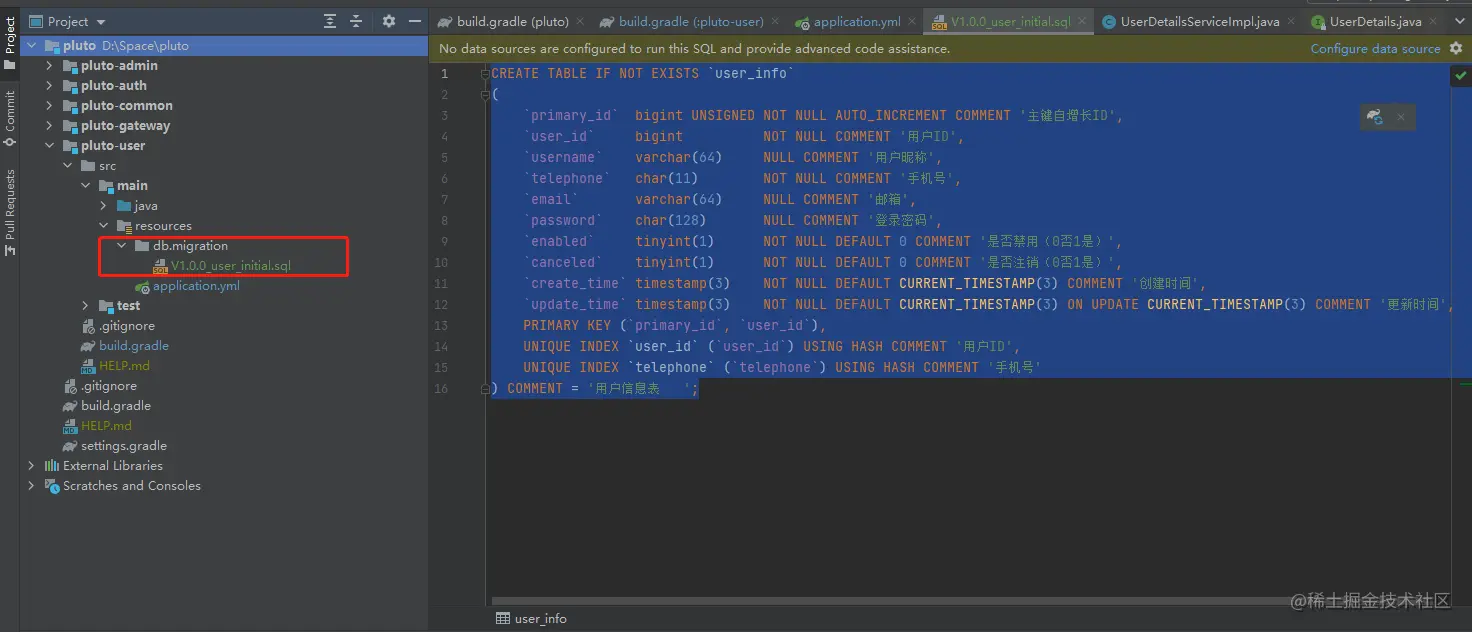Image resolution: width=1472 pixels, height=632 pixels.
Task: Click the user_info breadcrumb at bottom
Action: click(x=531, y=619)
